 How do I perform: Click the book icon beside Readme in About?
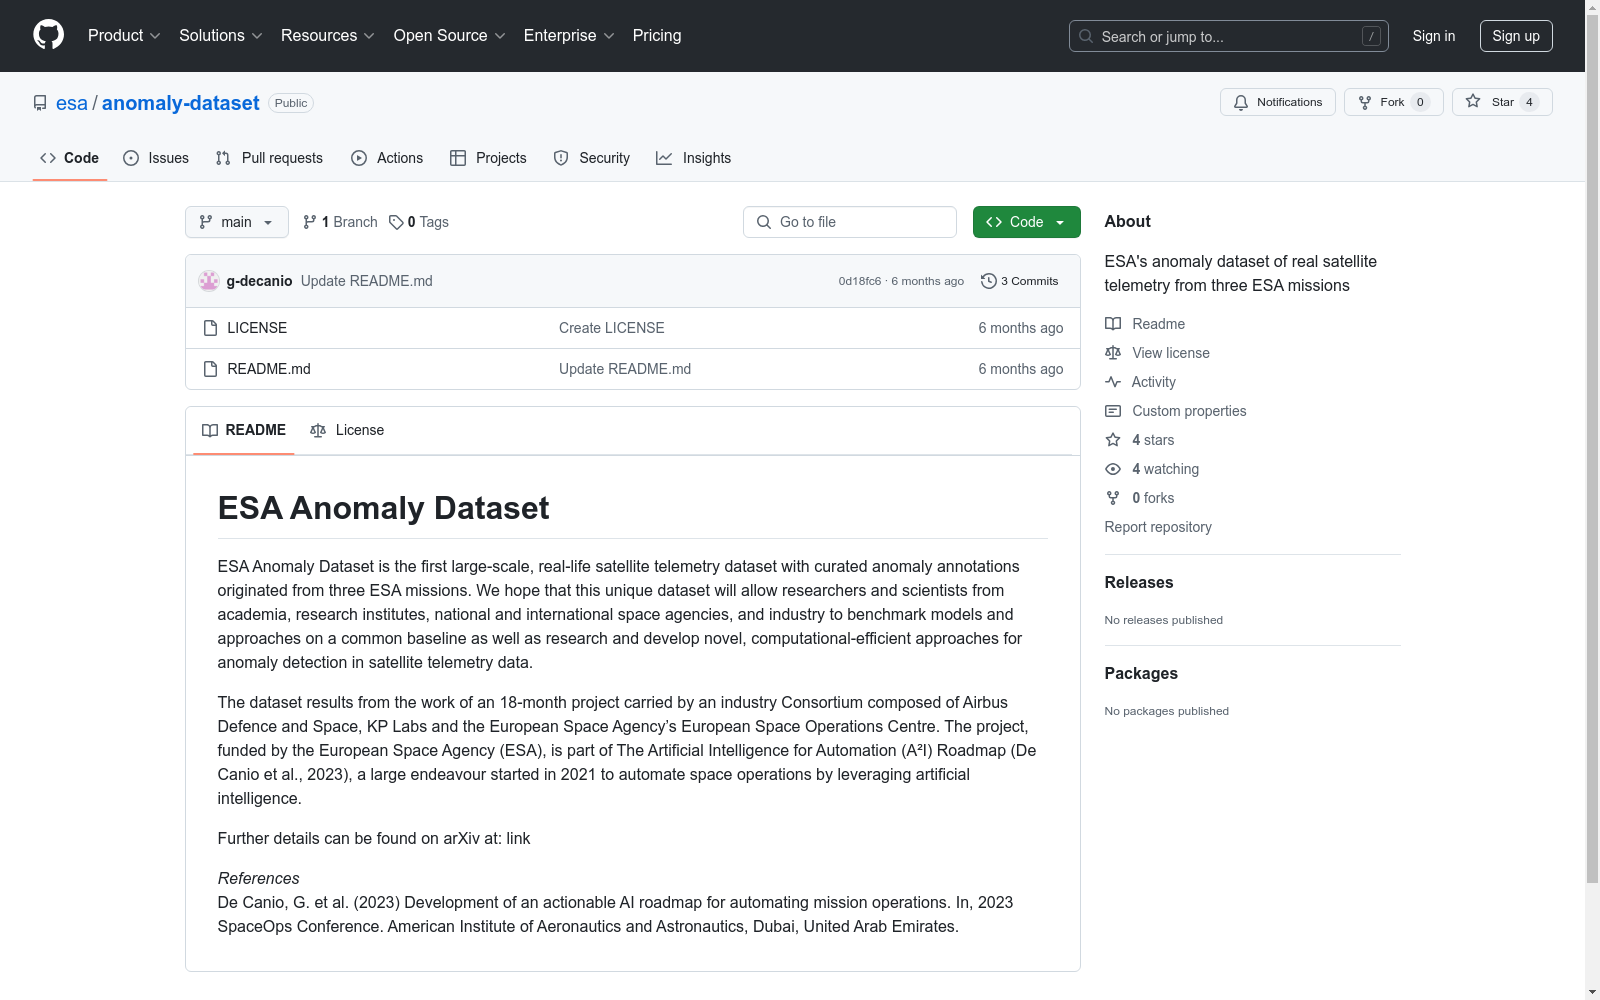1113,324
